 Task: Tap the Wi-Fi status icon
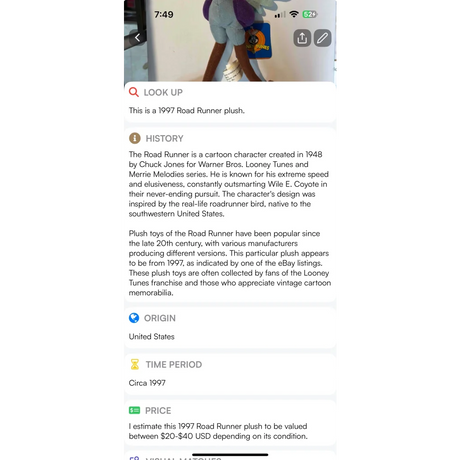click(x=294, y=14)
